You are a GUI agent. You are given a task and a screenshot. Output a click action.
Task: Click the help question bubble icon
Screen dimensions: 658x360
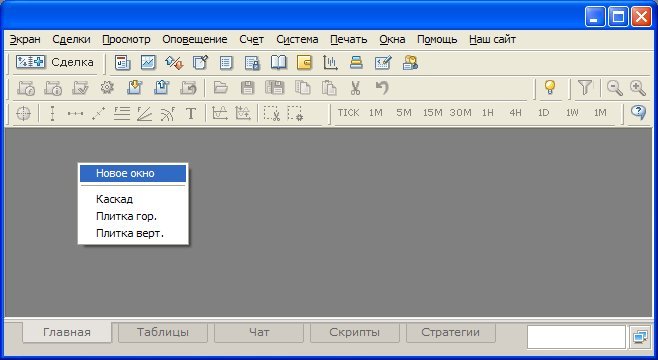[638, 112]
